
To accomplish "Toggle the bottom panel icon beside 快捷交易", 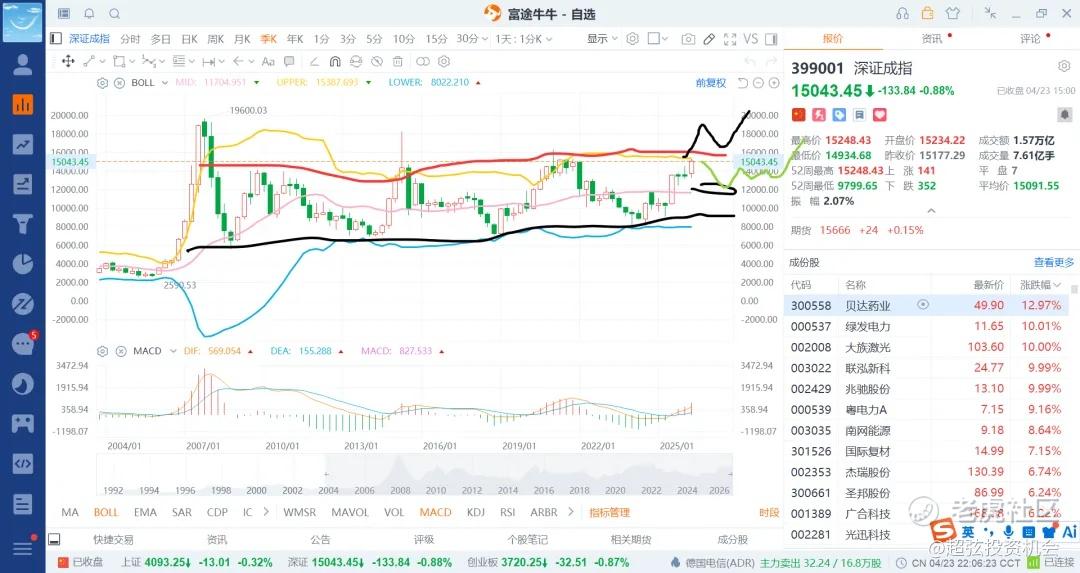I will point(54,539).
